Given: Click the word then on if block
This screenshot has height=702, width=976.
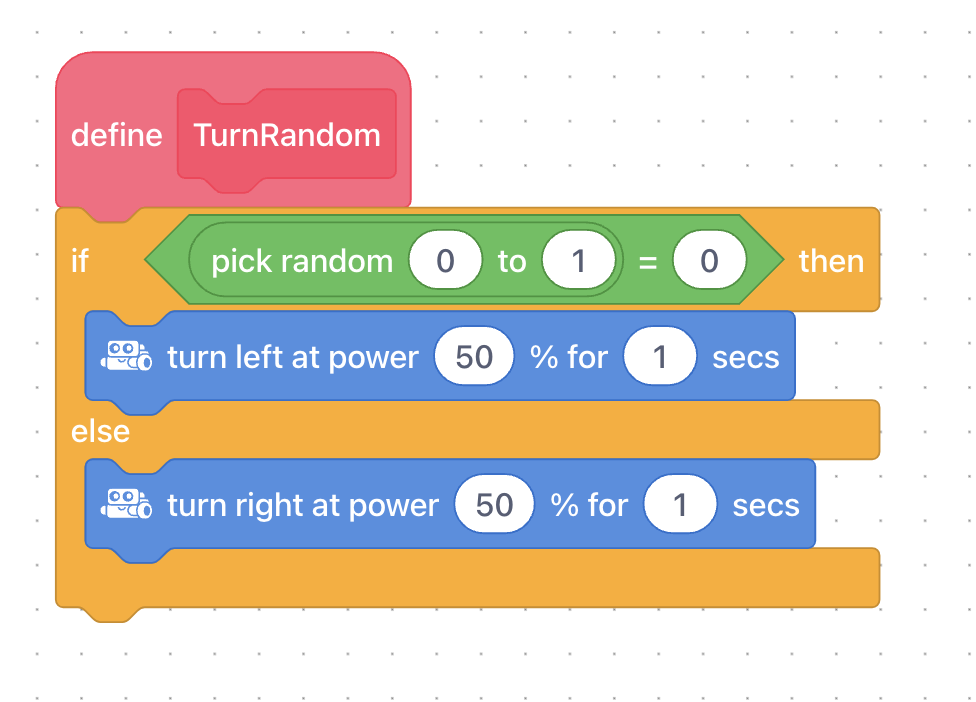Looking at the screenshot, I should pyautogui.click(x=831, y=261).
